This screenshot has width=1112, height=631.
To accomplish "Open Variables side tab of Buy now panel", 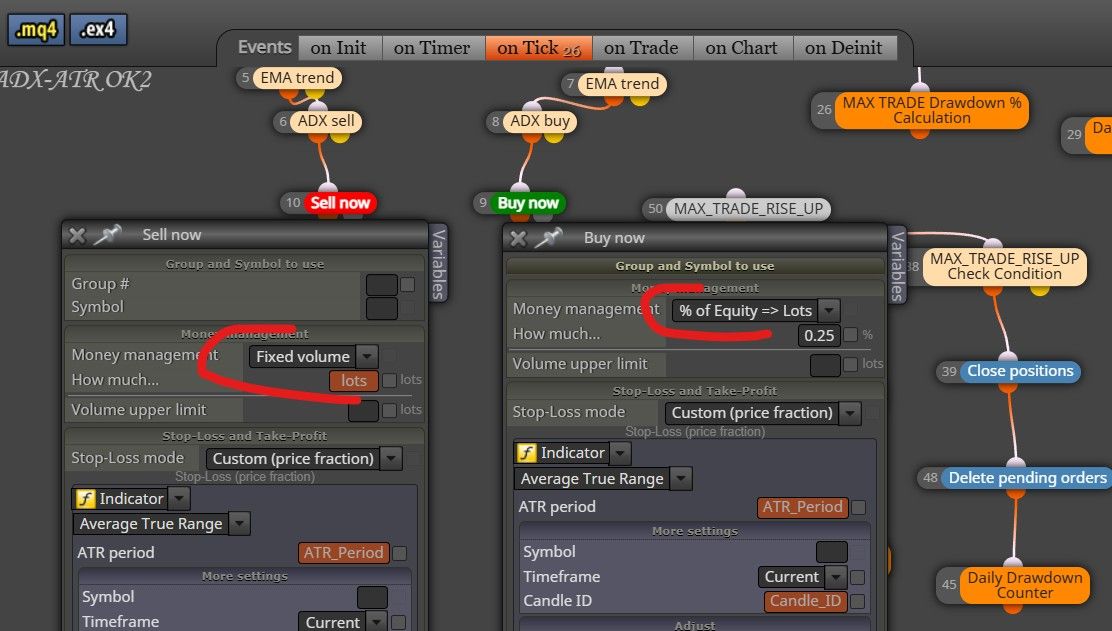I will coord(897,267).
